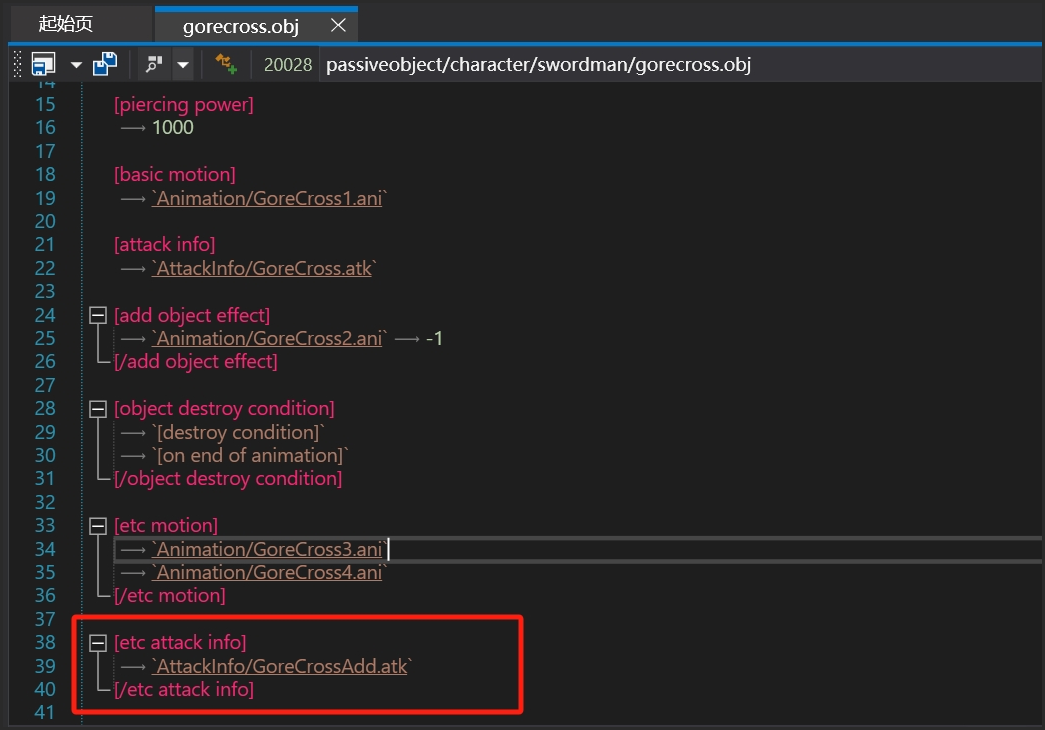Collapse the [etc motion] block
This screenshot has width=1045, height=730.
click(98, 526)
